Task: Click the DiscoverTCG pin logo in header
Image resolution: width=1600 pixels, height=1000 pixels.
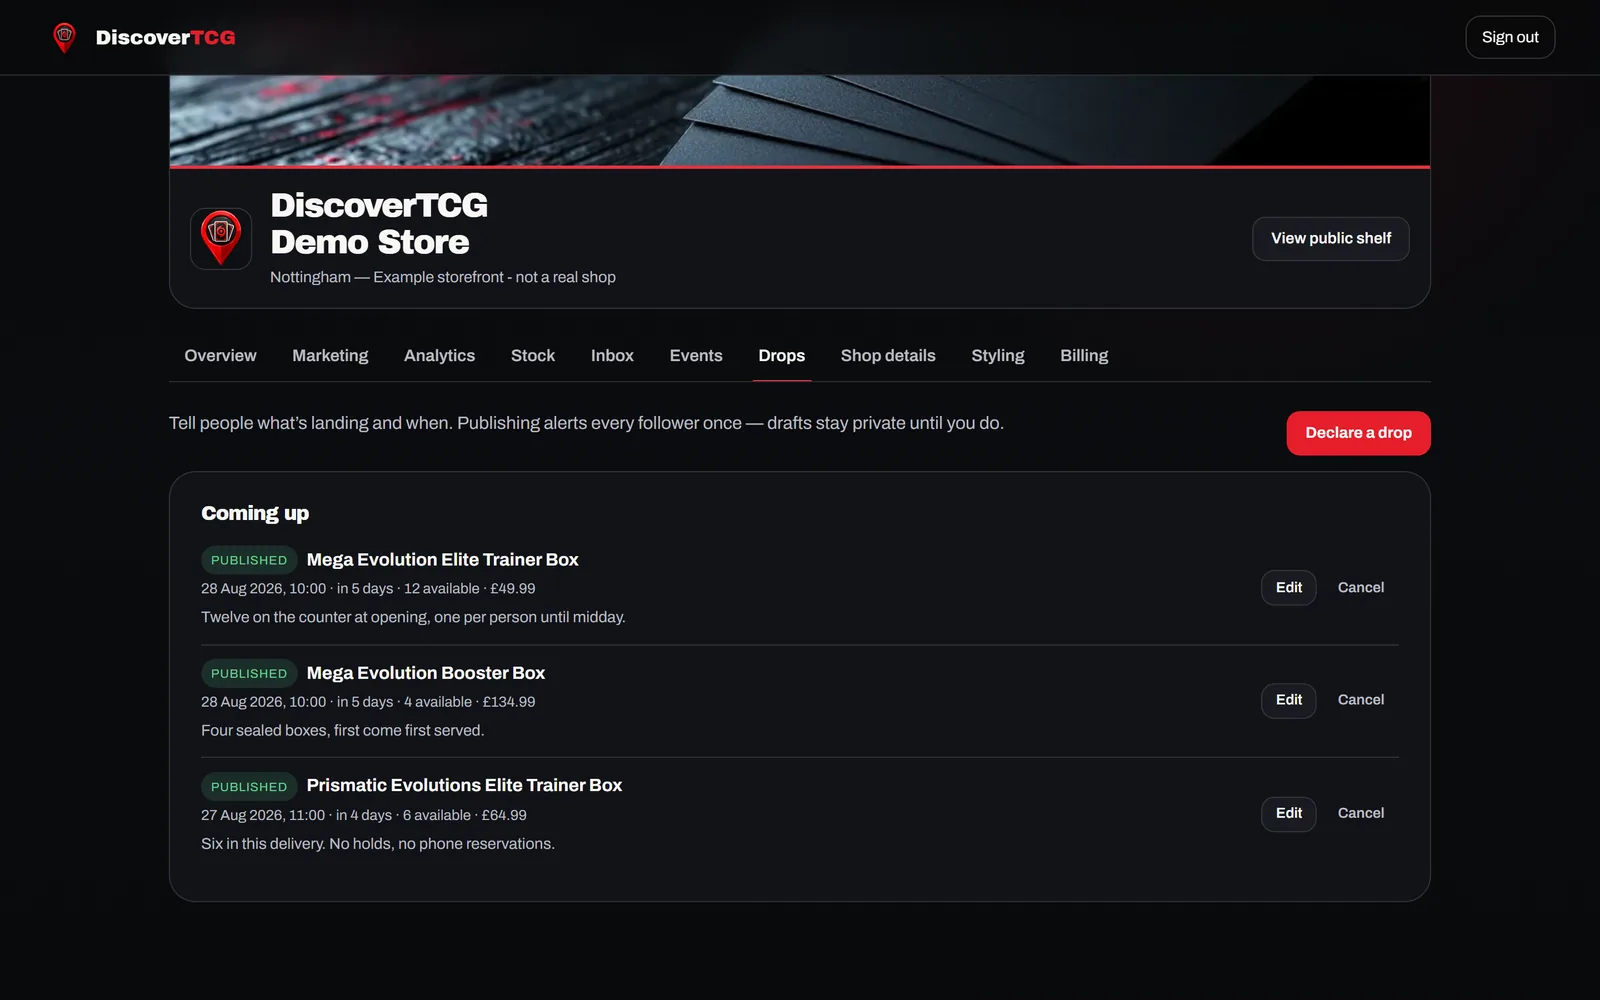Action: coord(64,37)
